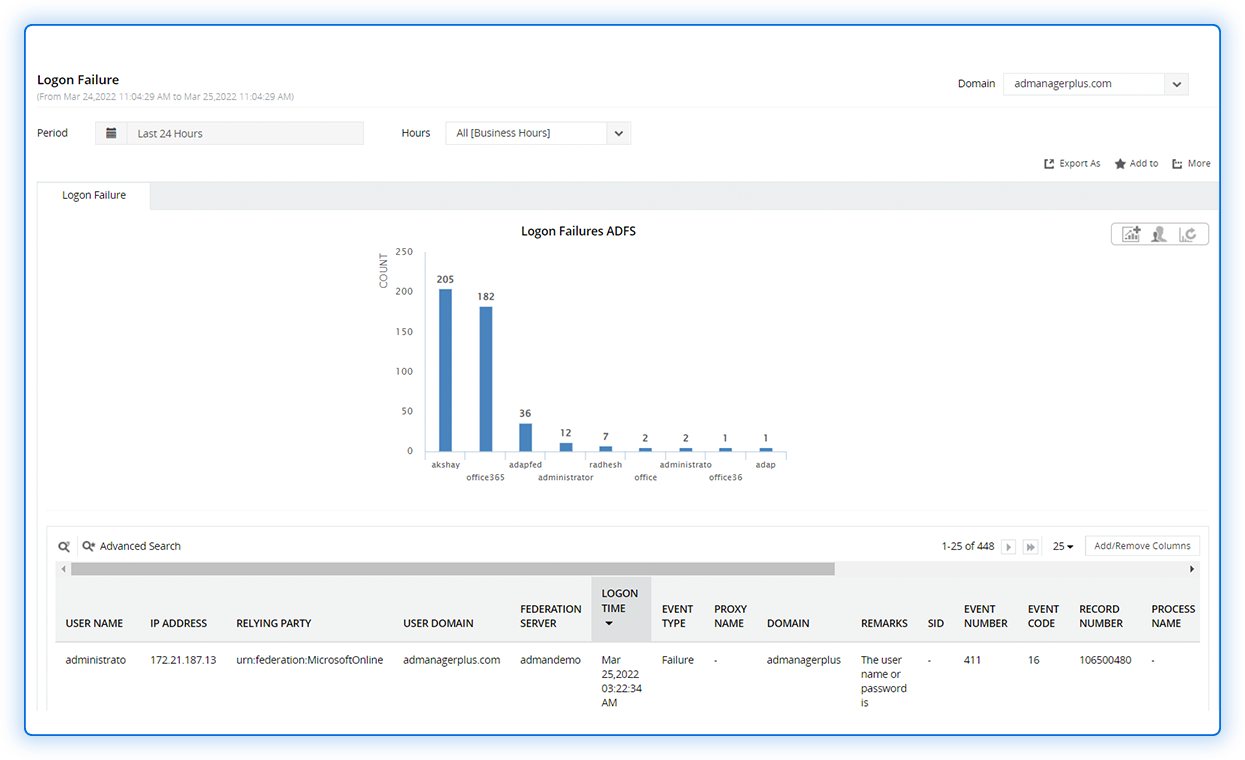Screen dimensions: 1245x760
Task: Click the Failure event type cell
Action: click(678, 660)
